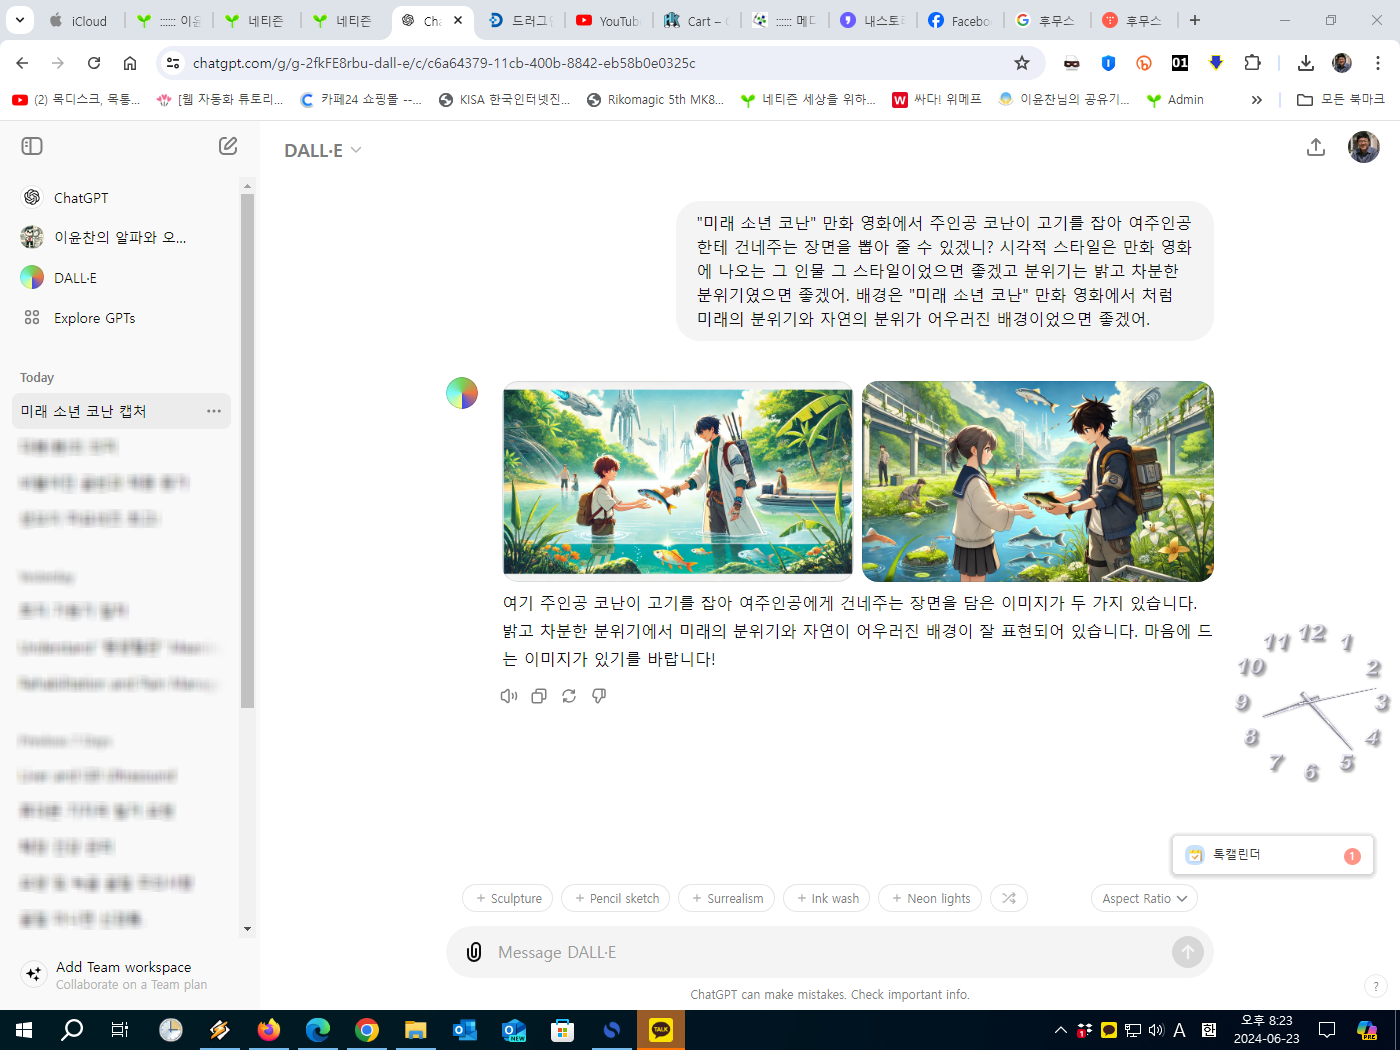Open the Aspect Ratio dropdown
The image size is (1400, 1050).
click(1144, 898)
